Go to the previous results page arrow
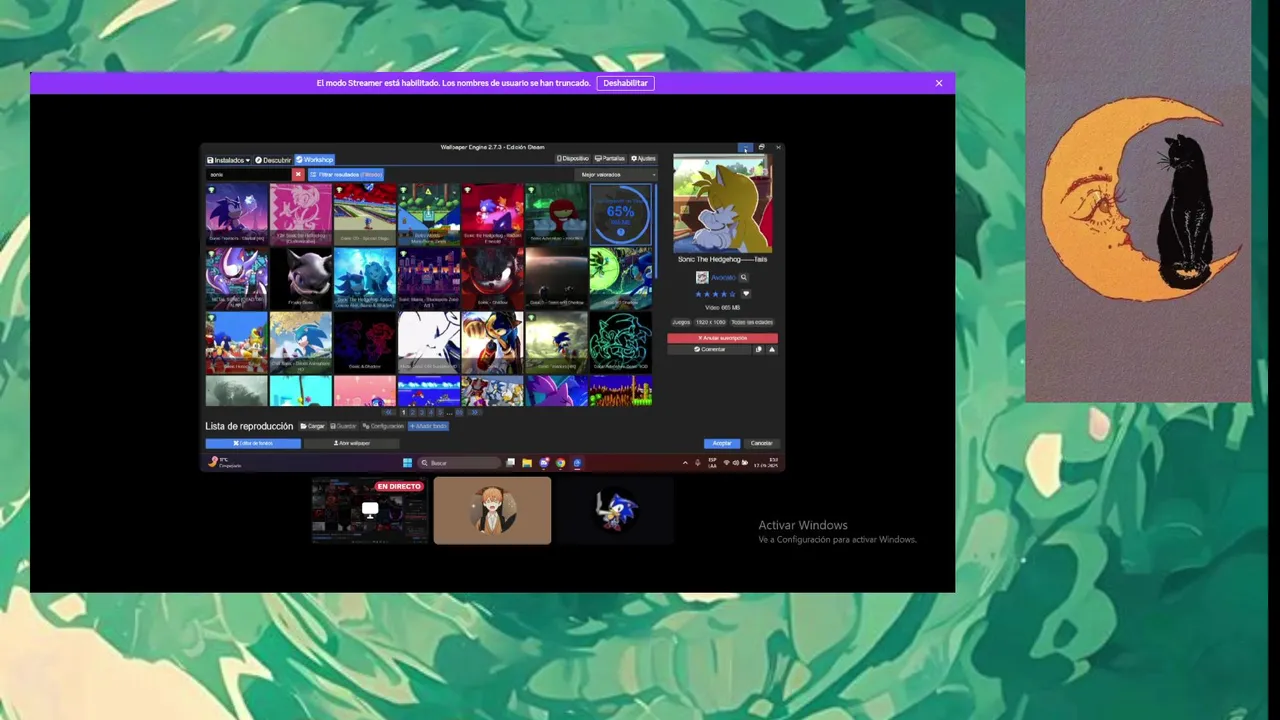Image resolution: width=1280 pixels, height=720 pixels. tap(389, 412)
